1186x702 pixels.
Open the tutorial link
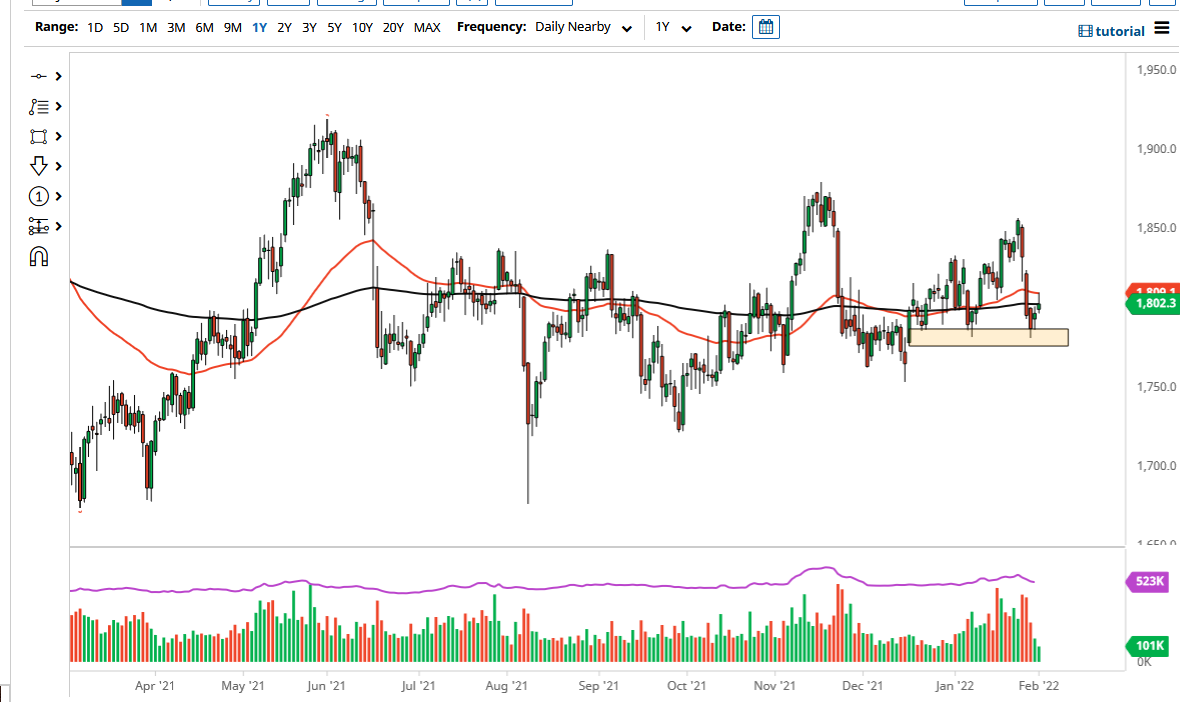pyautogui.click(x=1119, y=31)
